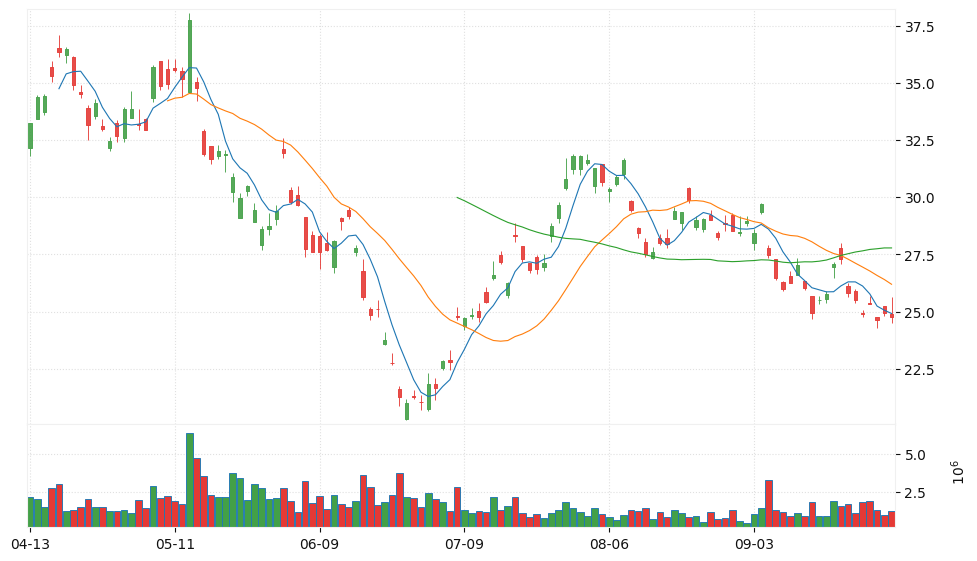This screenshot has height=561, width=977.
Task: Click the 27.5 price axis label
Action: point(919,256)
